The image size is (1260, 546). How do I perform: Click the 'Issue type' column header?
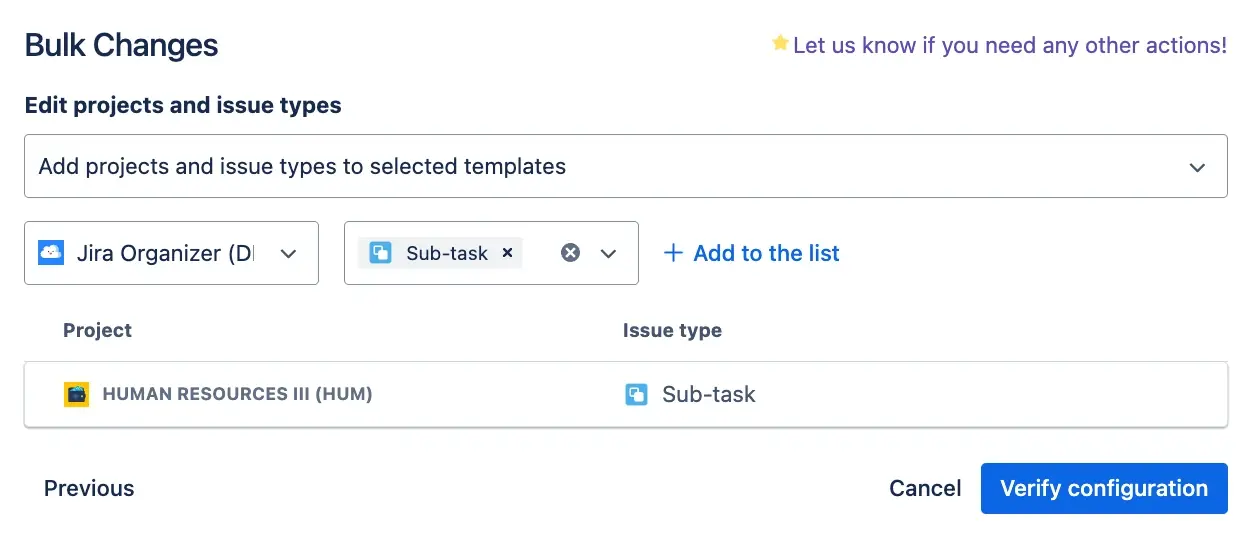point(672,330)
